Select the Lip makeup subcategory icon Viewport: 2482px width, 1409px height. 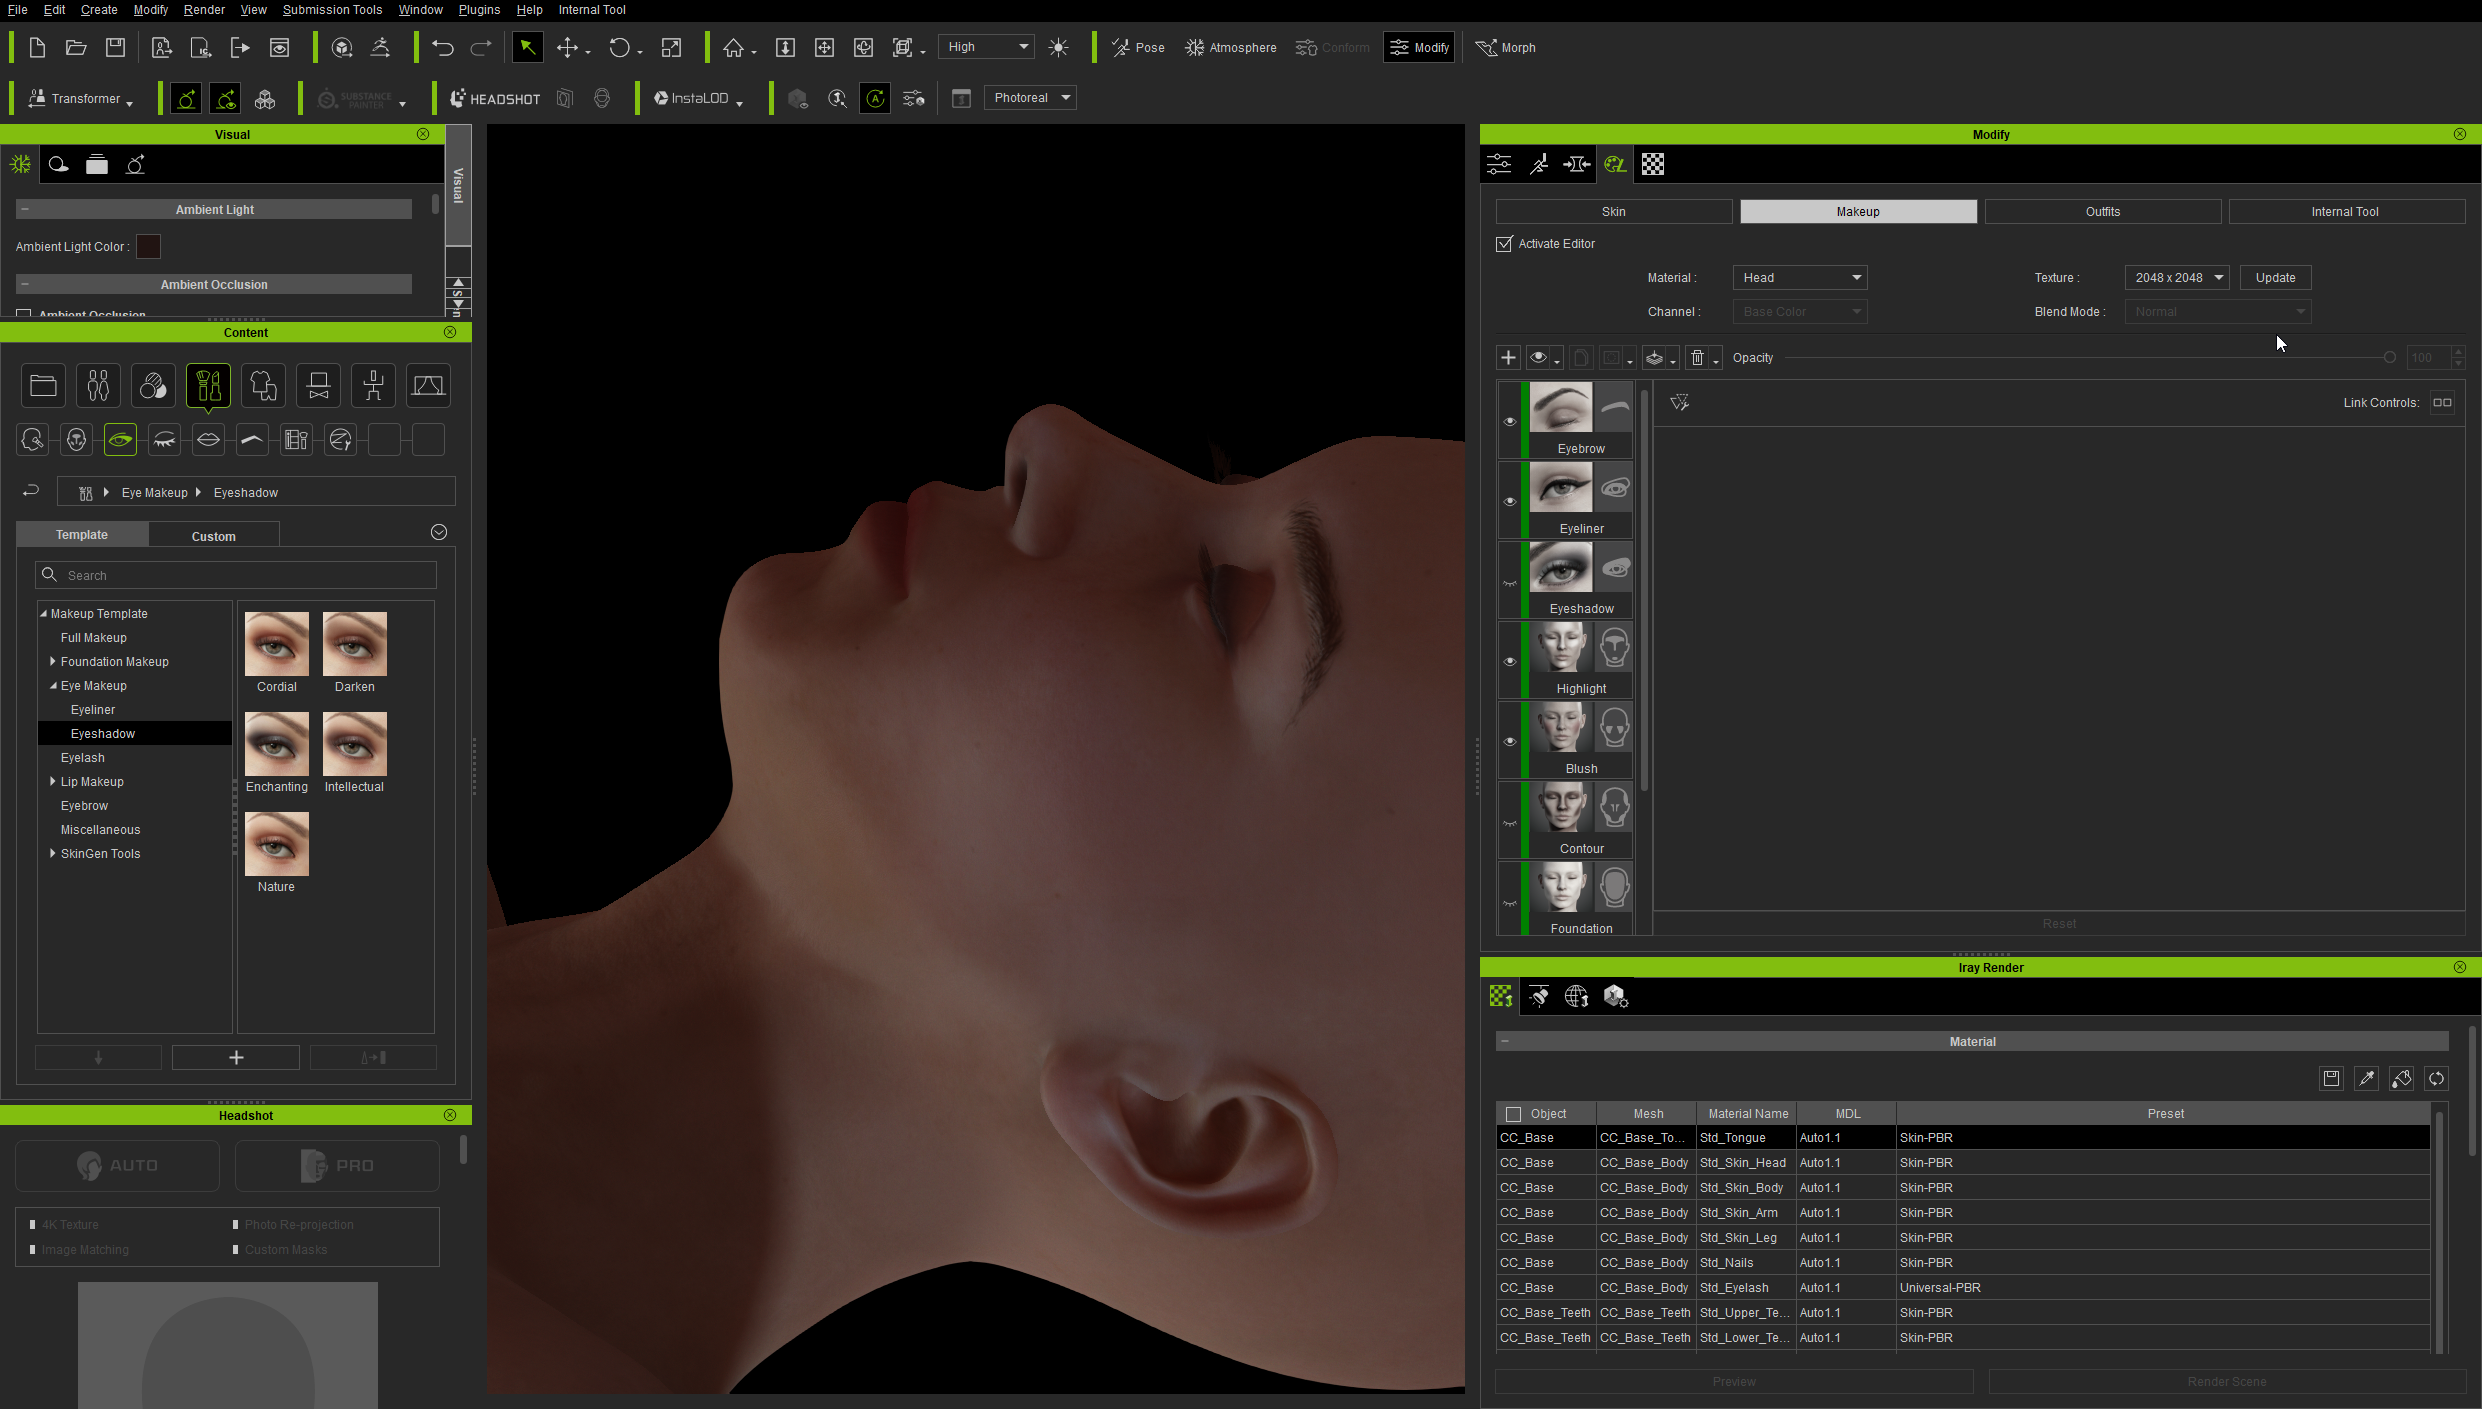208,439
